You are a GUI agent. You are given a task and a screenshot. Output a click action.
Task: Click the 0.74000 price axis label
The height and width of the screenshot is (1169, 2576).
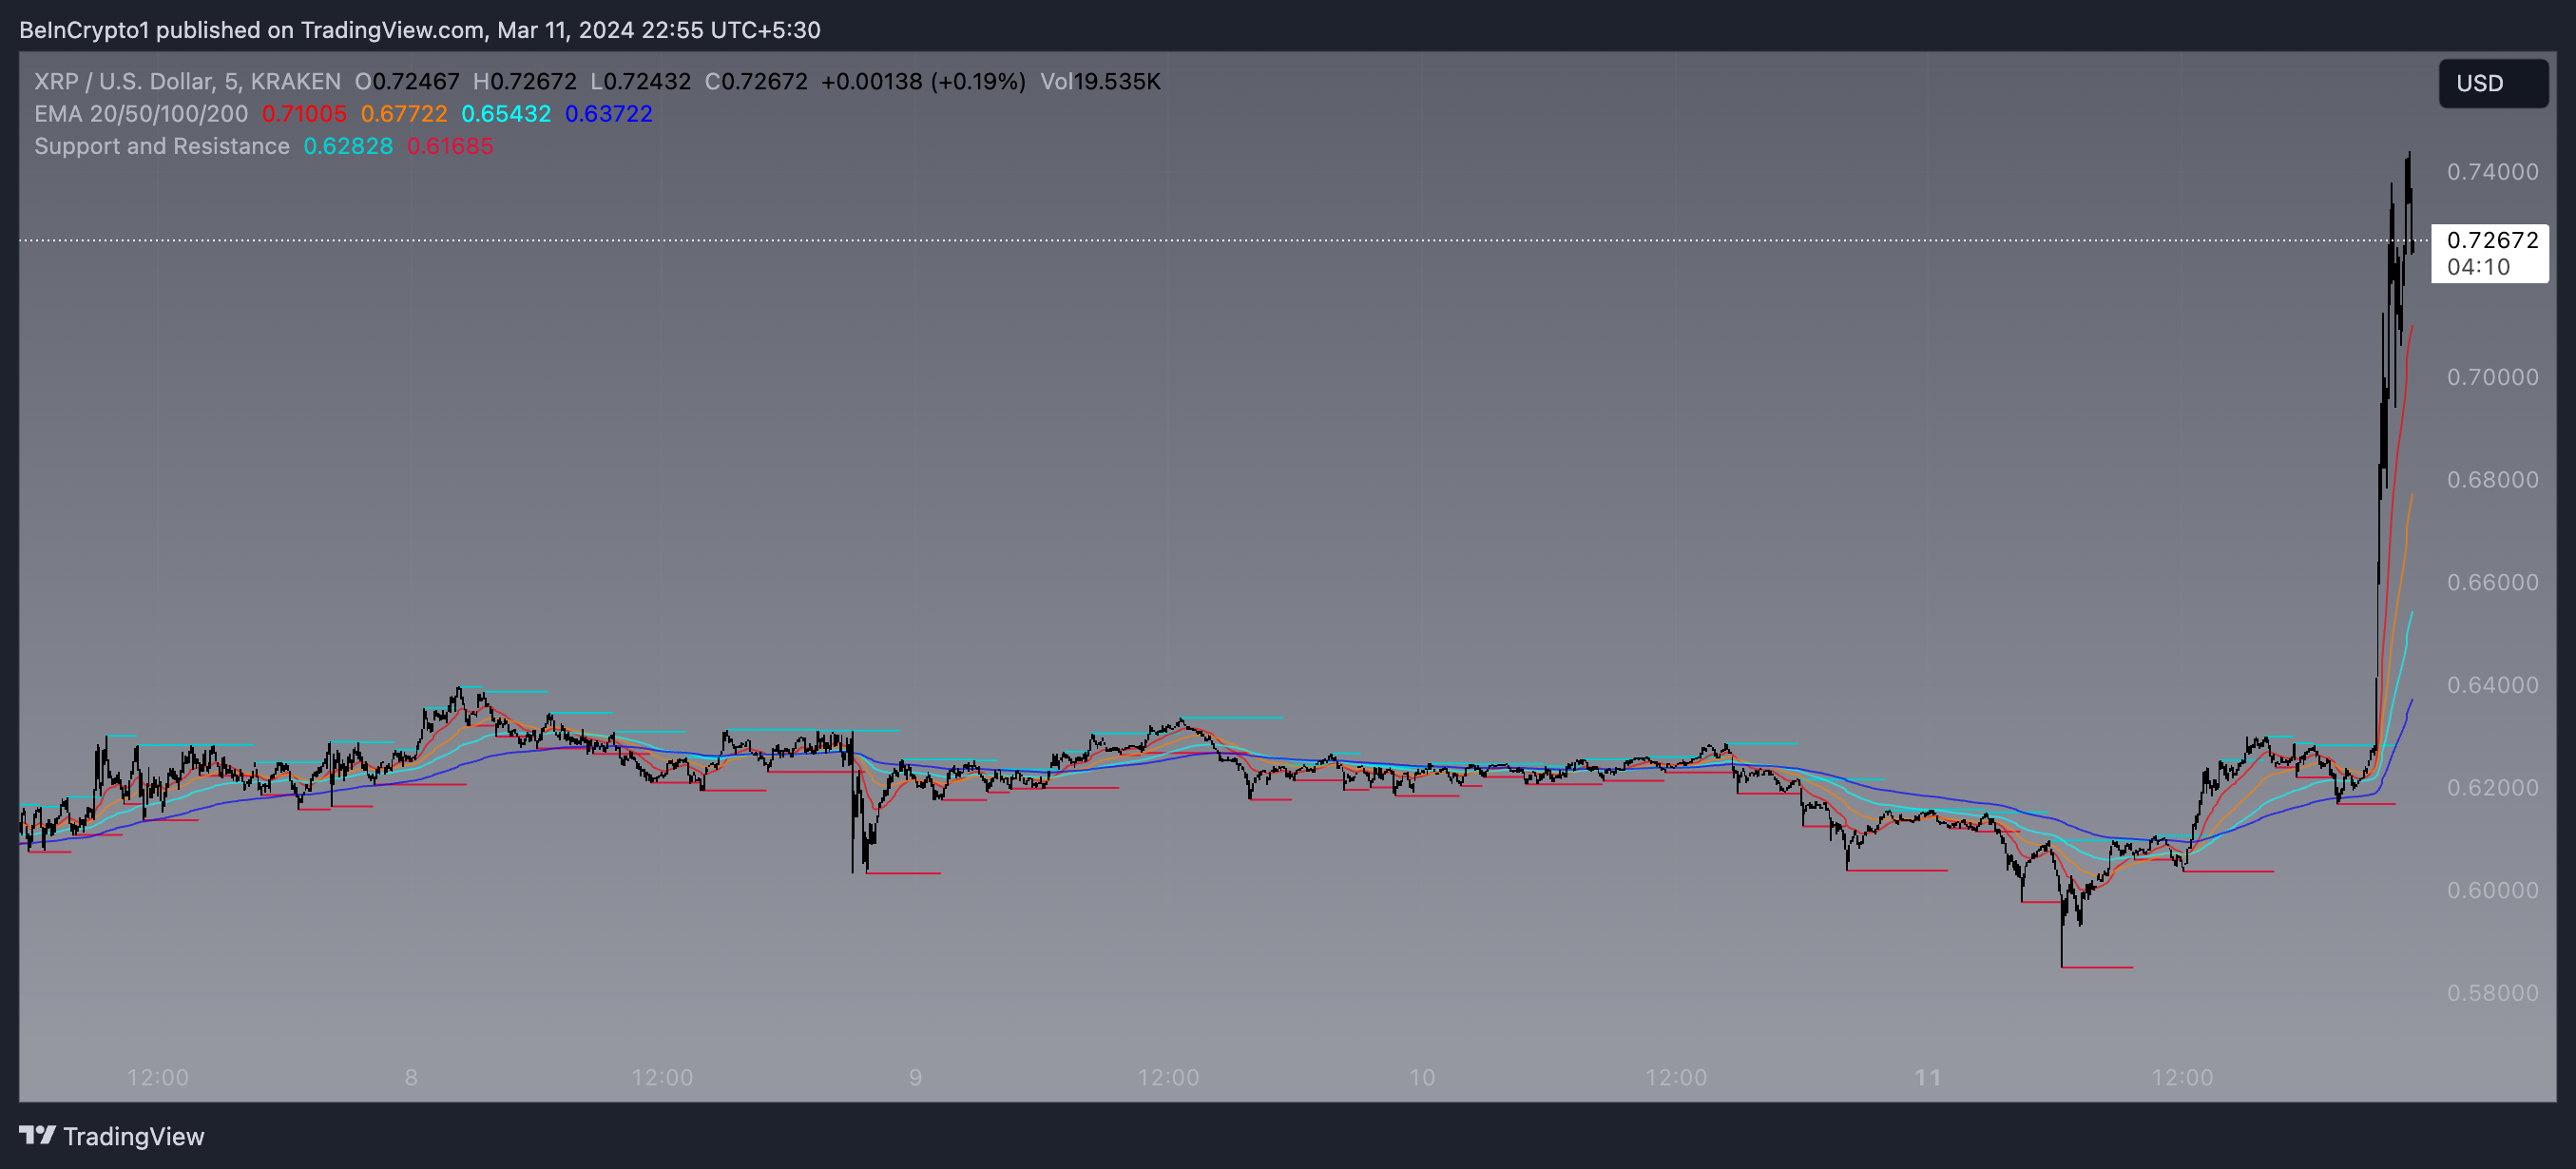[2491, 172]
